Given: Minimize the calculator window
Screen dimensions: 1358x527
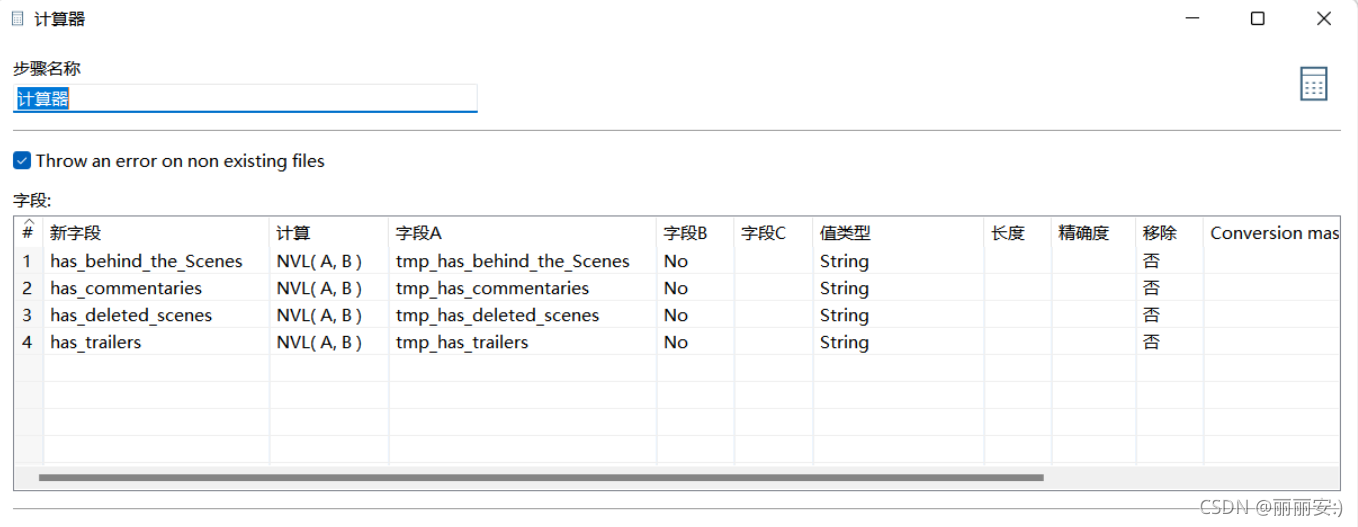Looking at the screenshot, I should tap(1192, 18).
